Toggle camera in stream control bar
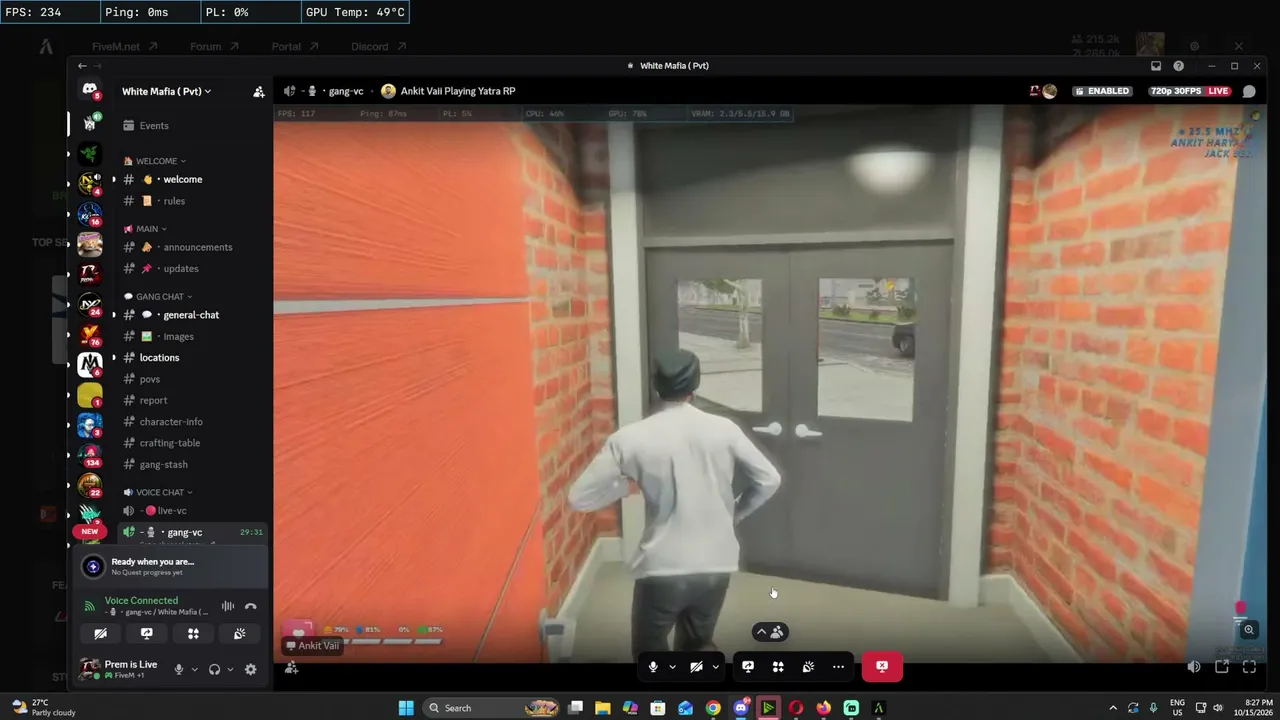 click(x=696, y=667)
